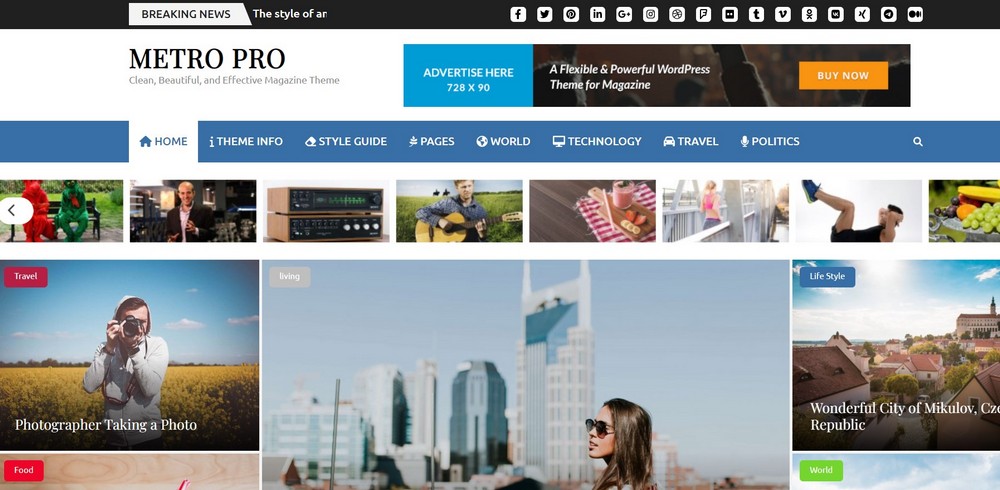The height and width of the screenshot is (490, 1000).
Task: Open the leg exercise workout thumbnail
Action: tap(858, 211)
